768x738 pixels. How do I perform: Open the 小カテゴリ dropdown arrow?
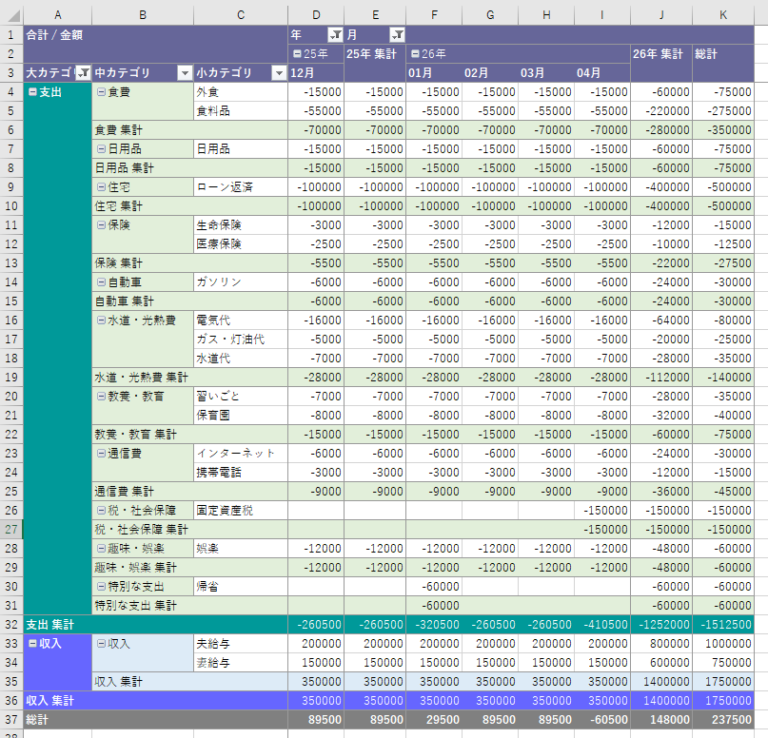tap(279, 73)
